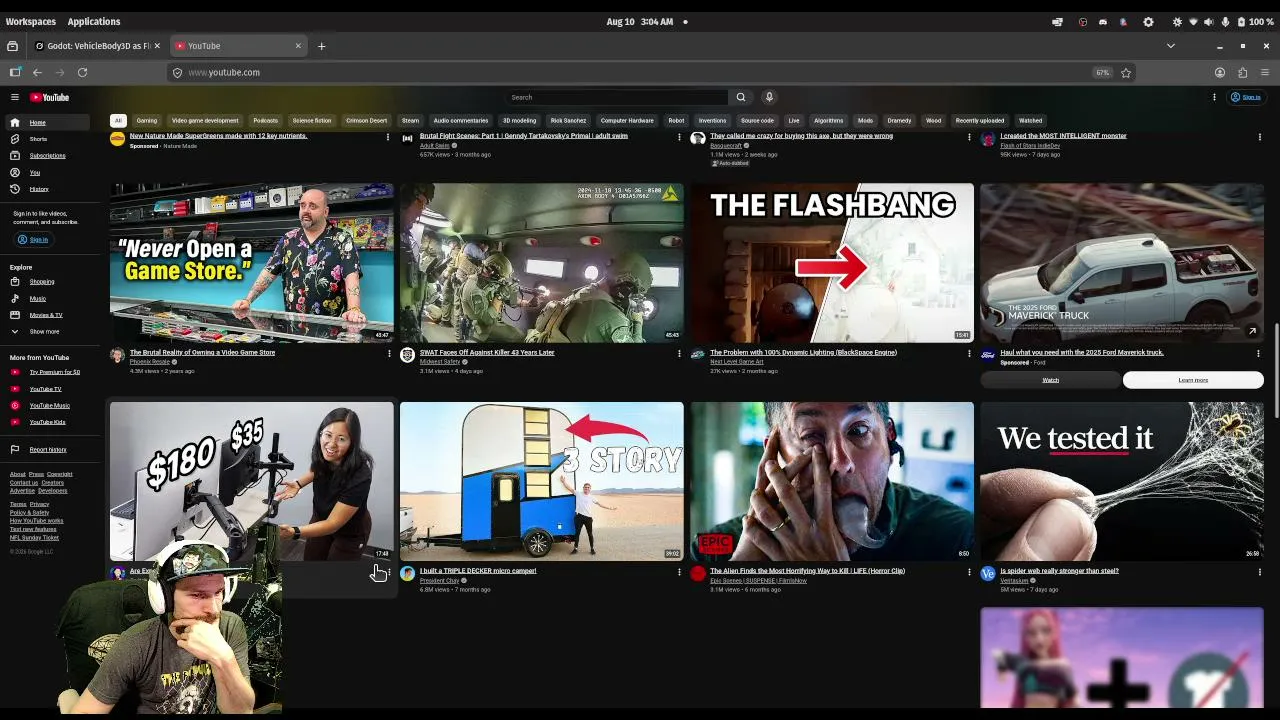Viewport: 1280px width, 720px height.
Task: Open watch History icon in sidebar
Action: (x=15, y=189)
